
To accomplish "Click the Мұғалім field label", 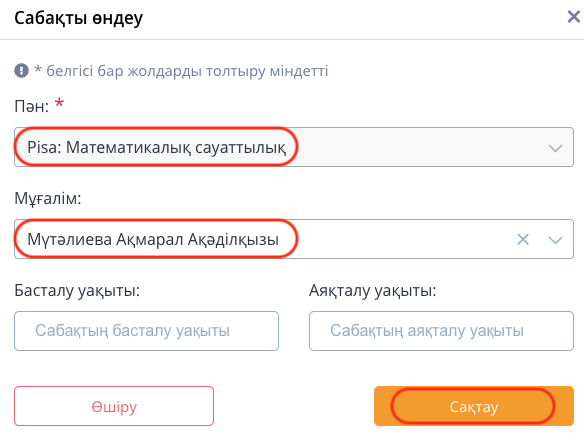I will pos(48,199).
